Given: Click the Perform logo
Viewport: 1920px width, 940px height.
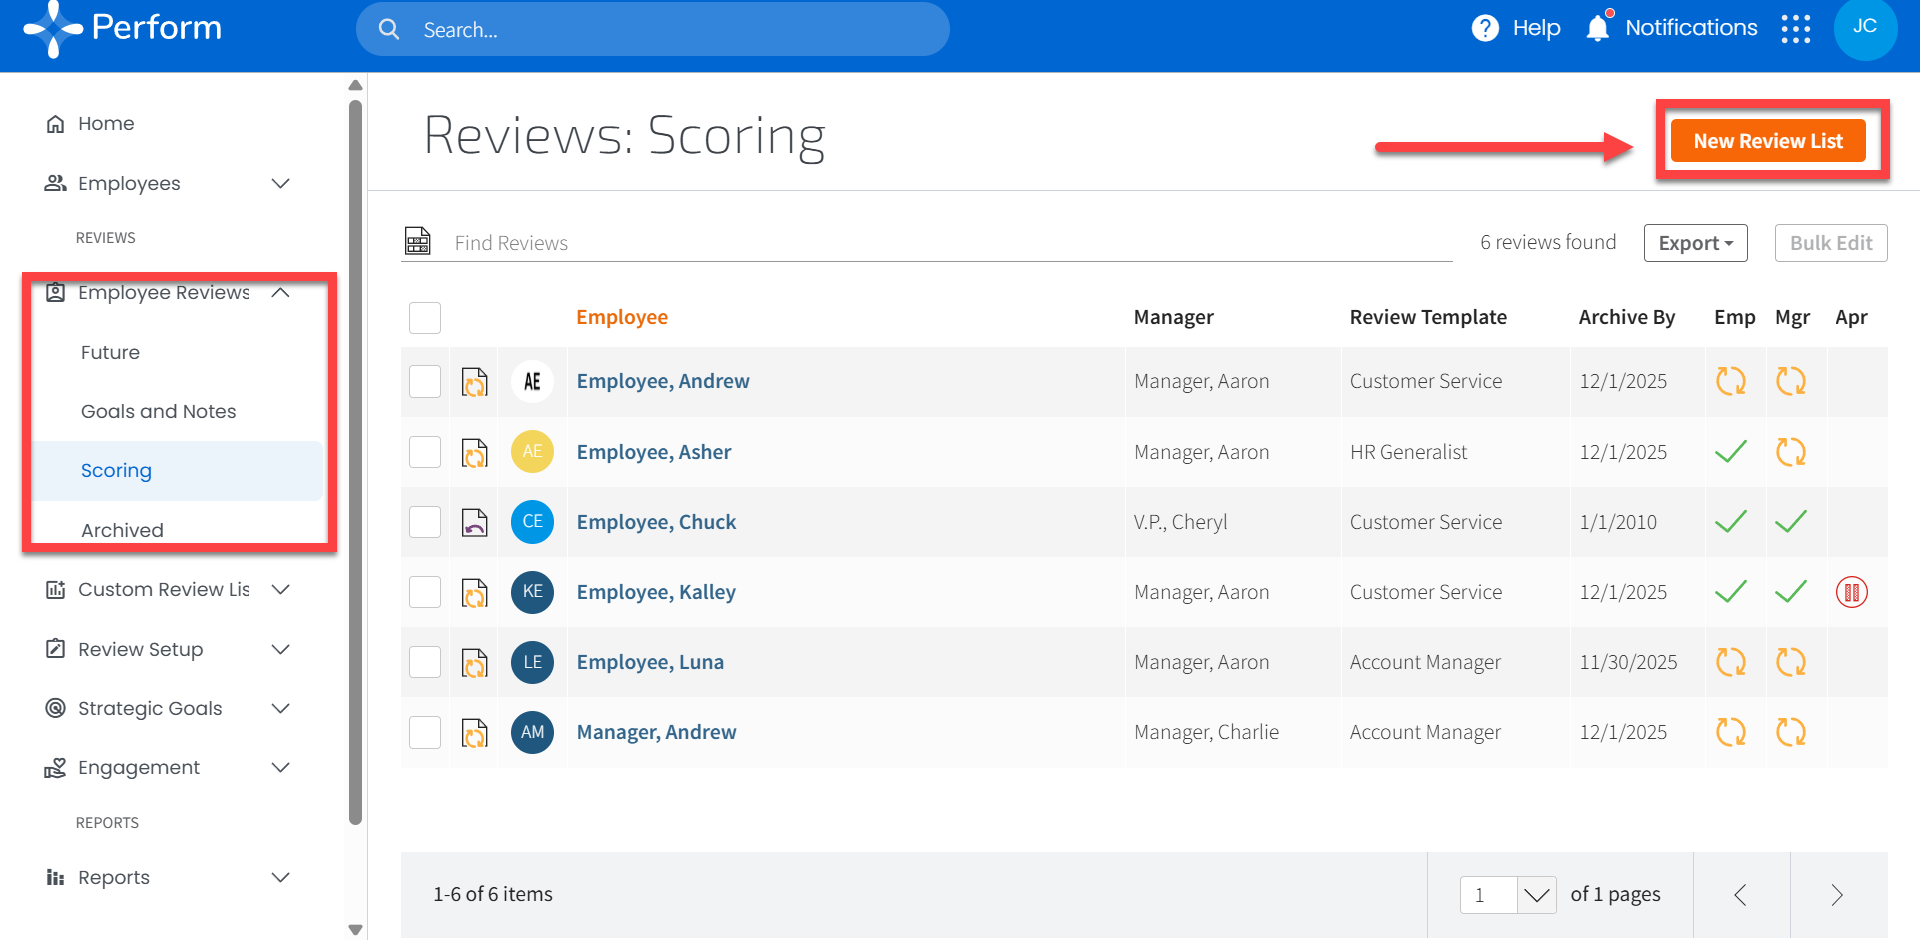Looking at the screenshot, I should pos(123,28).
